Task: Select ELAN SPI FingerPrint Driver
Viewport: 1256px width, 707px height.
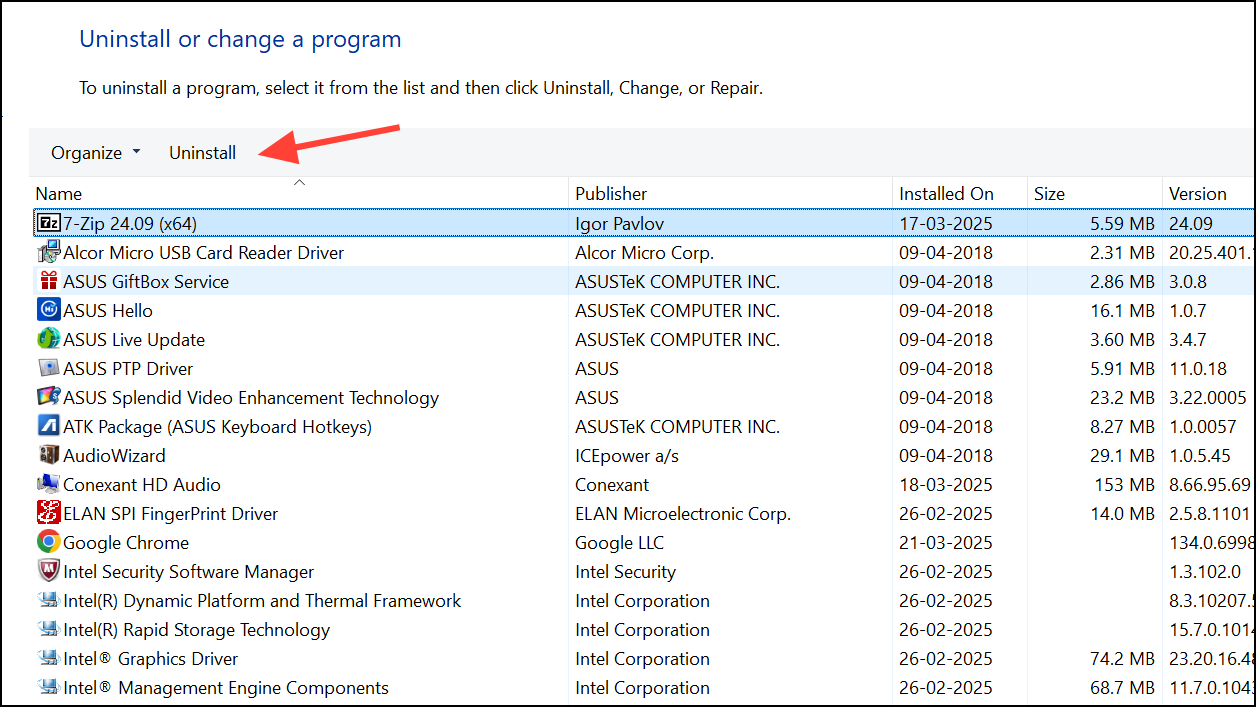Action: click(643, 513)
